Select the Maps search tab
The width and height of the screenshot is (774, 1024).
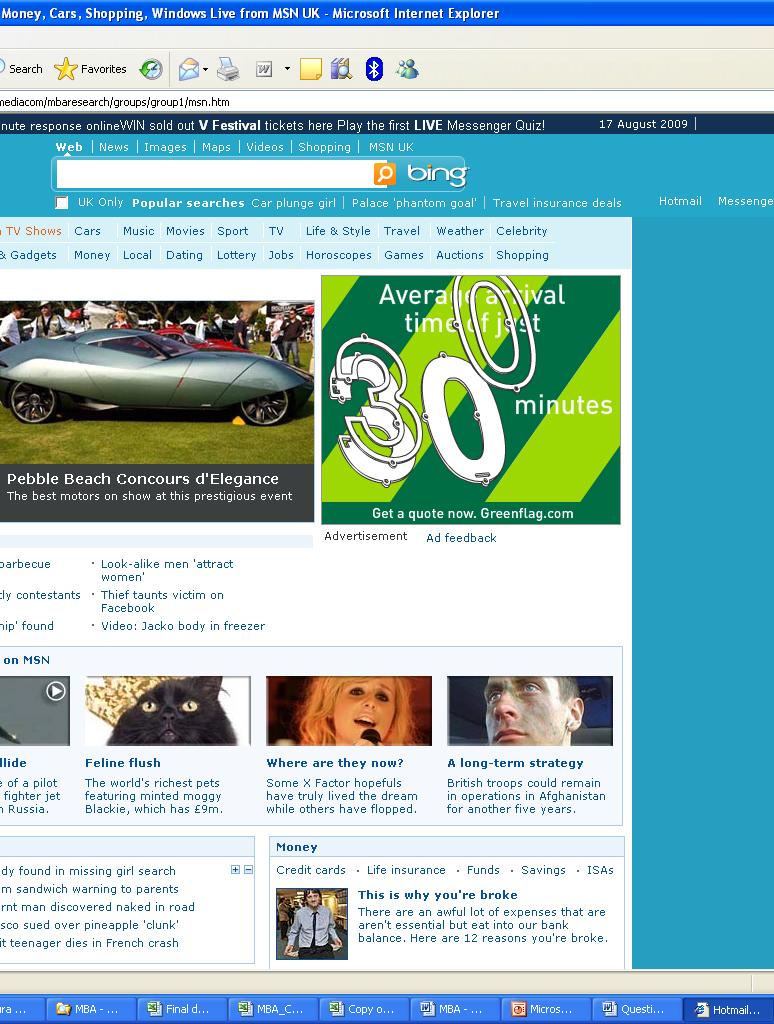coord(216,147)
